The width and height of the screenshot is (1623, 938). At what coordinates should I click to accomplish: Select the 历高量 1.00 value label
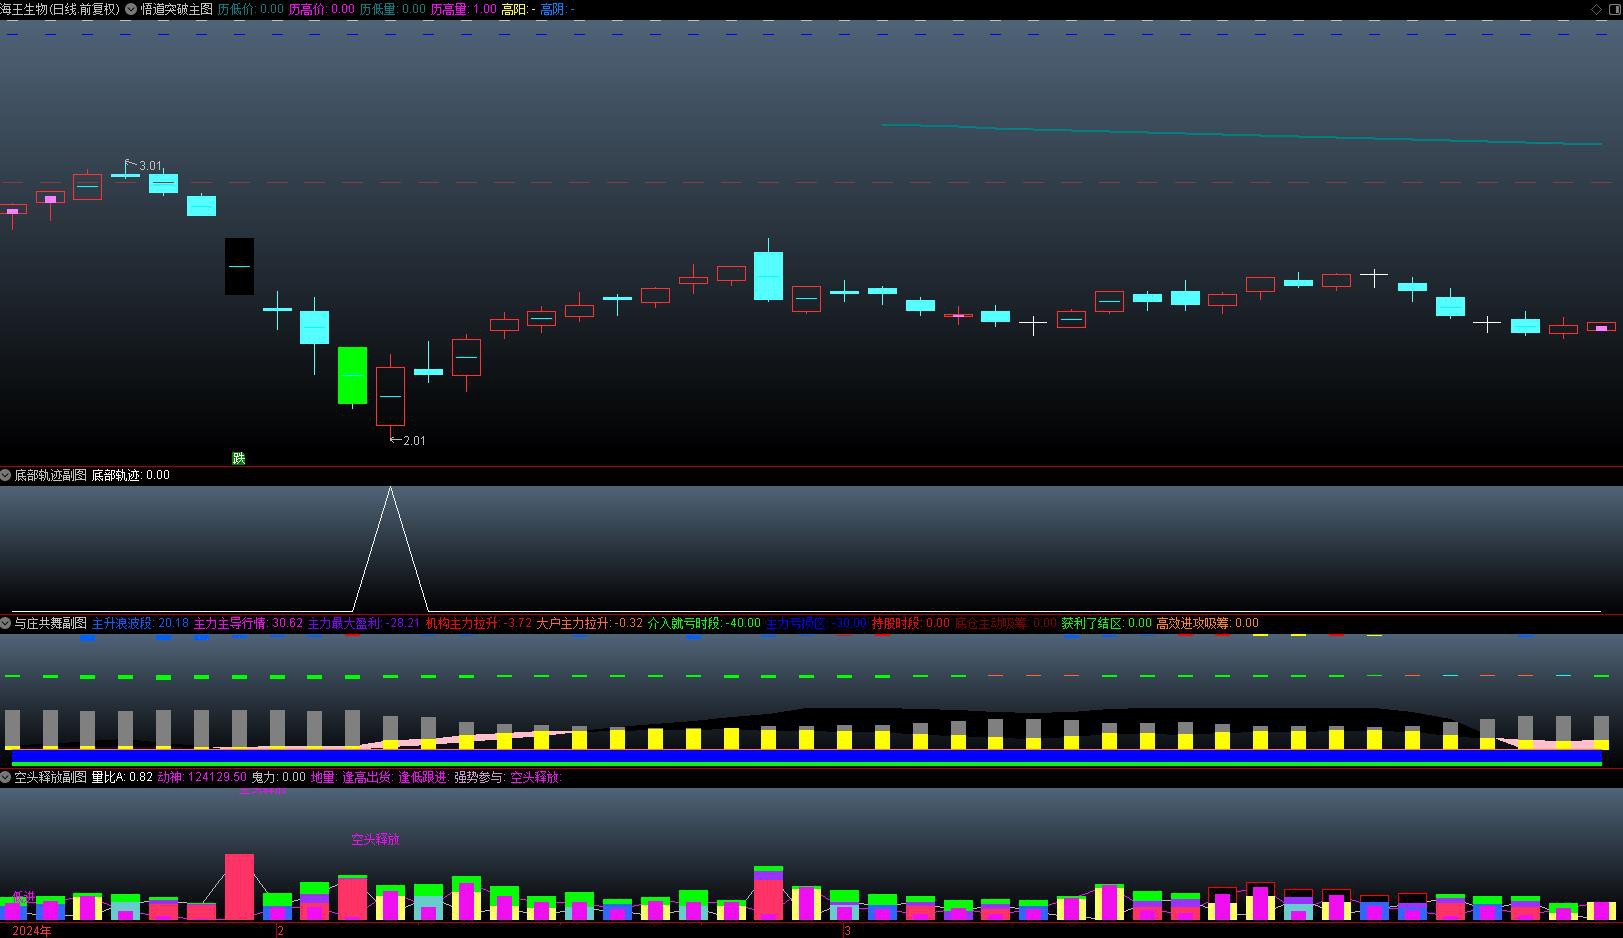coord(463,9)
